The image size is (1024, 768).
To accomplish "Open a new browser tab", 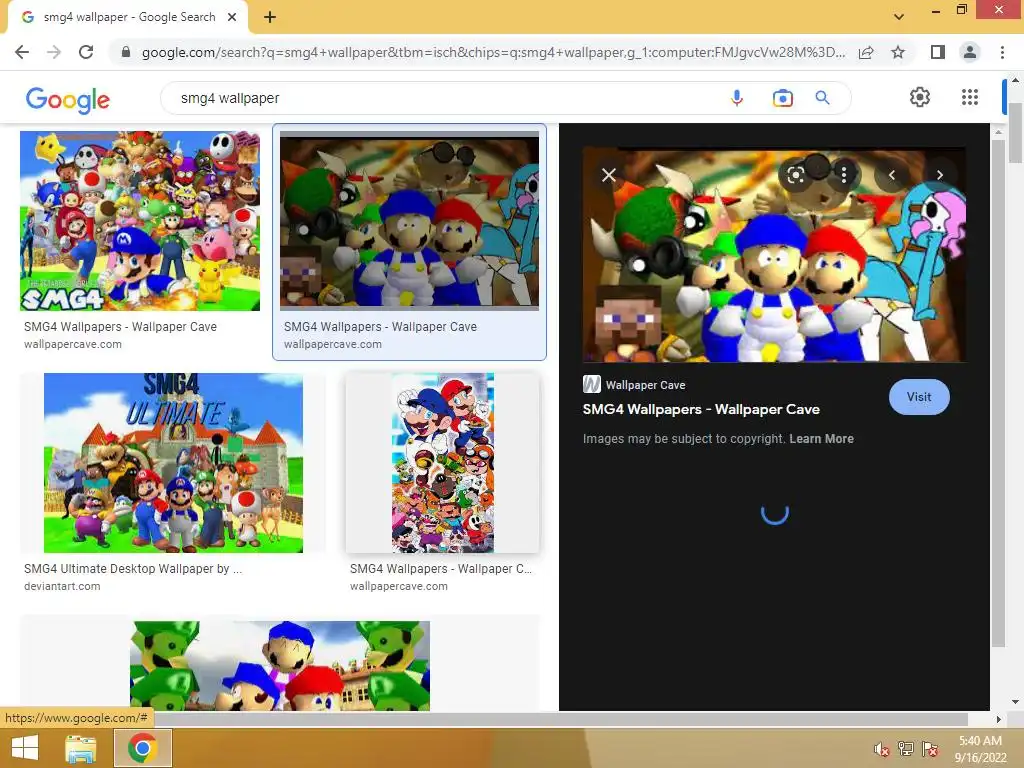I will 270,18.
